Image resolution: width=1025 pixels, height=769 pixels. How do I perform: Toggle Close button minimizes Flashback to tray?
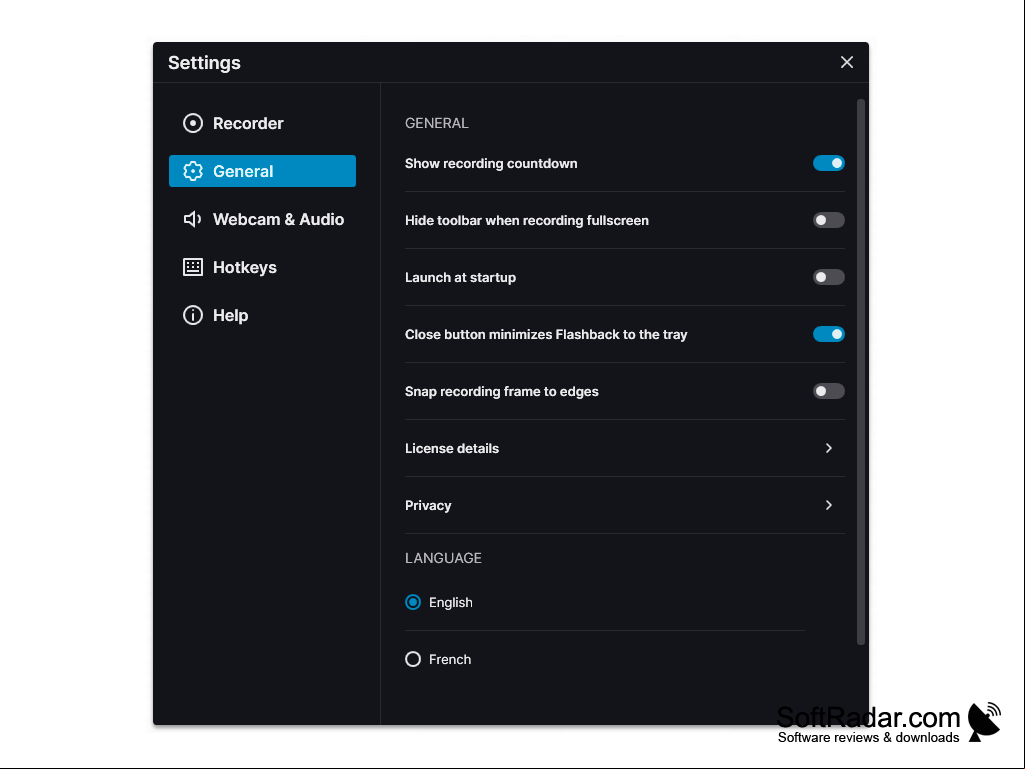point(828,334)
